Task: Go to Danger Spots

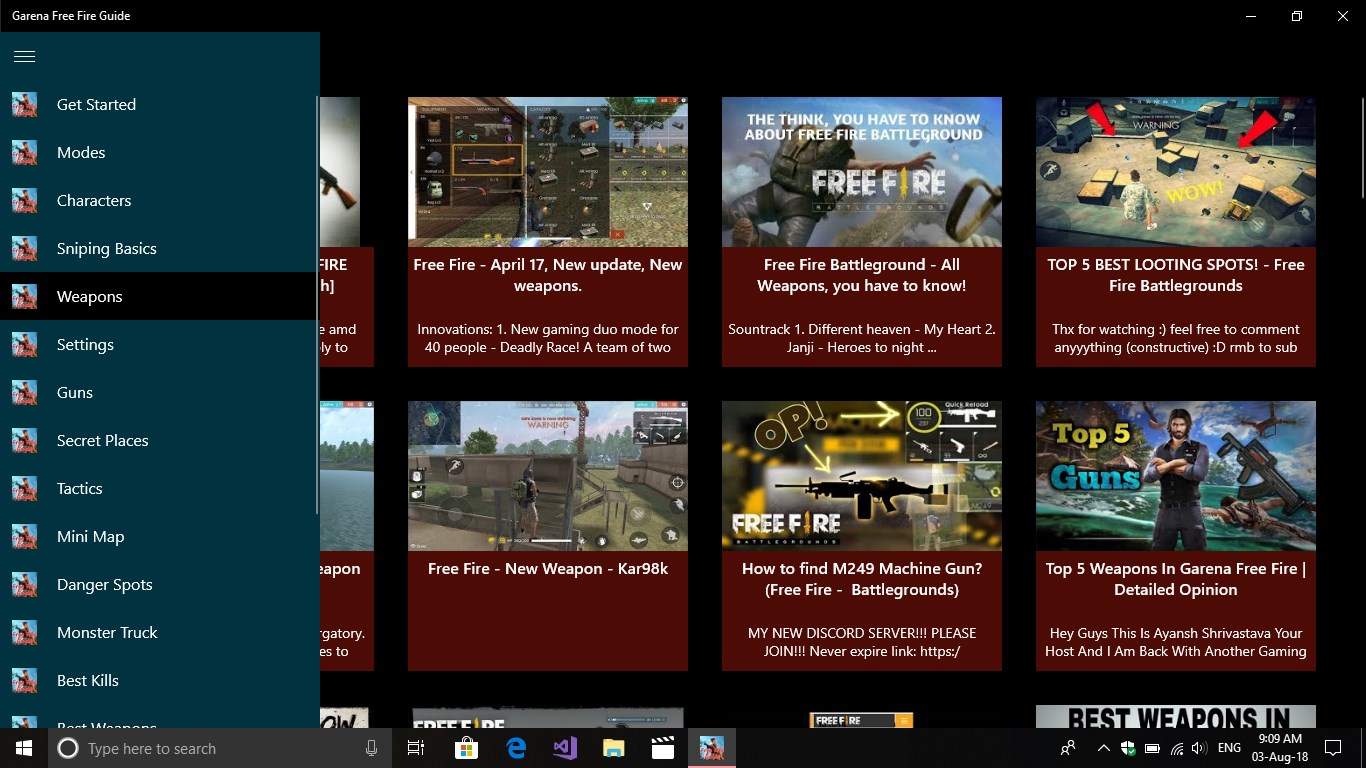Action: (158, 584)
